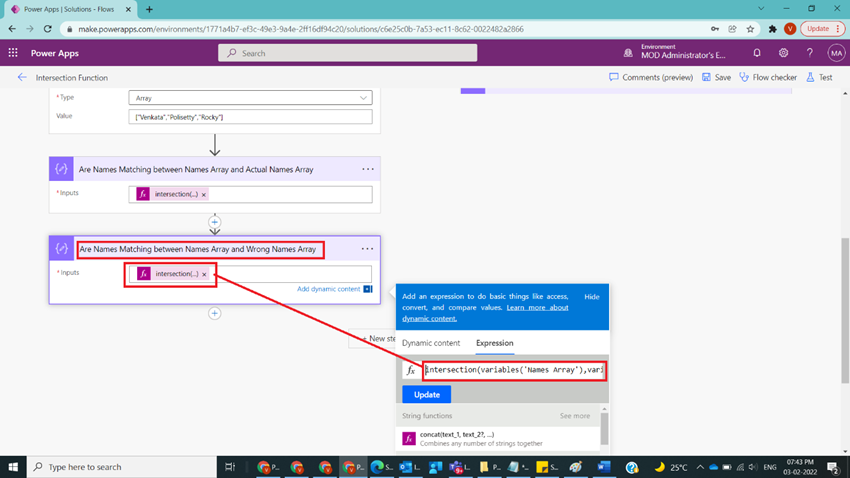Open the help question mark icon
This screenshot has width=850, height=478.
[809, 53]
